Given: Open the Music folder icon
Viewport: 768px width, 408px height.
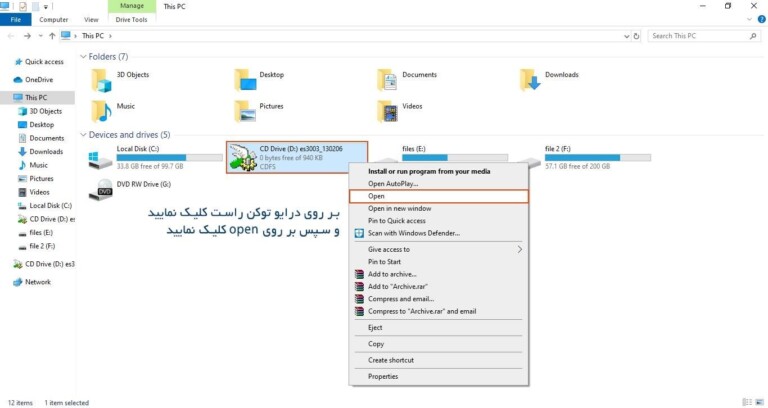Looking at the screenshot, I should tap(101, 110).
